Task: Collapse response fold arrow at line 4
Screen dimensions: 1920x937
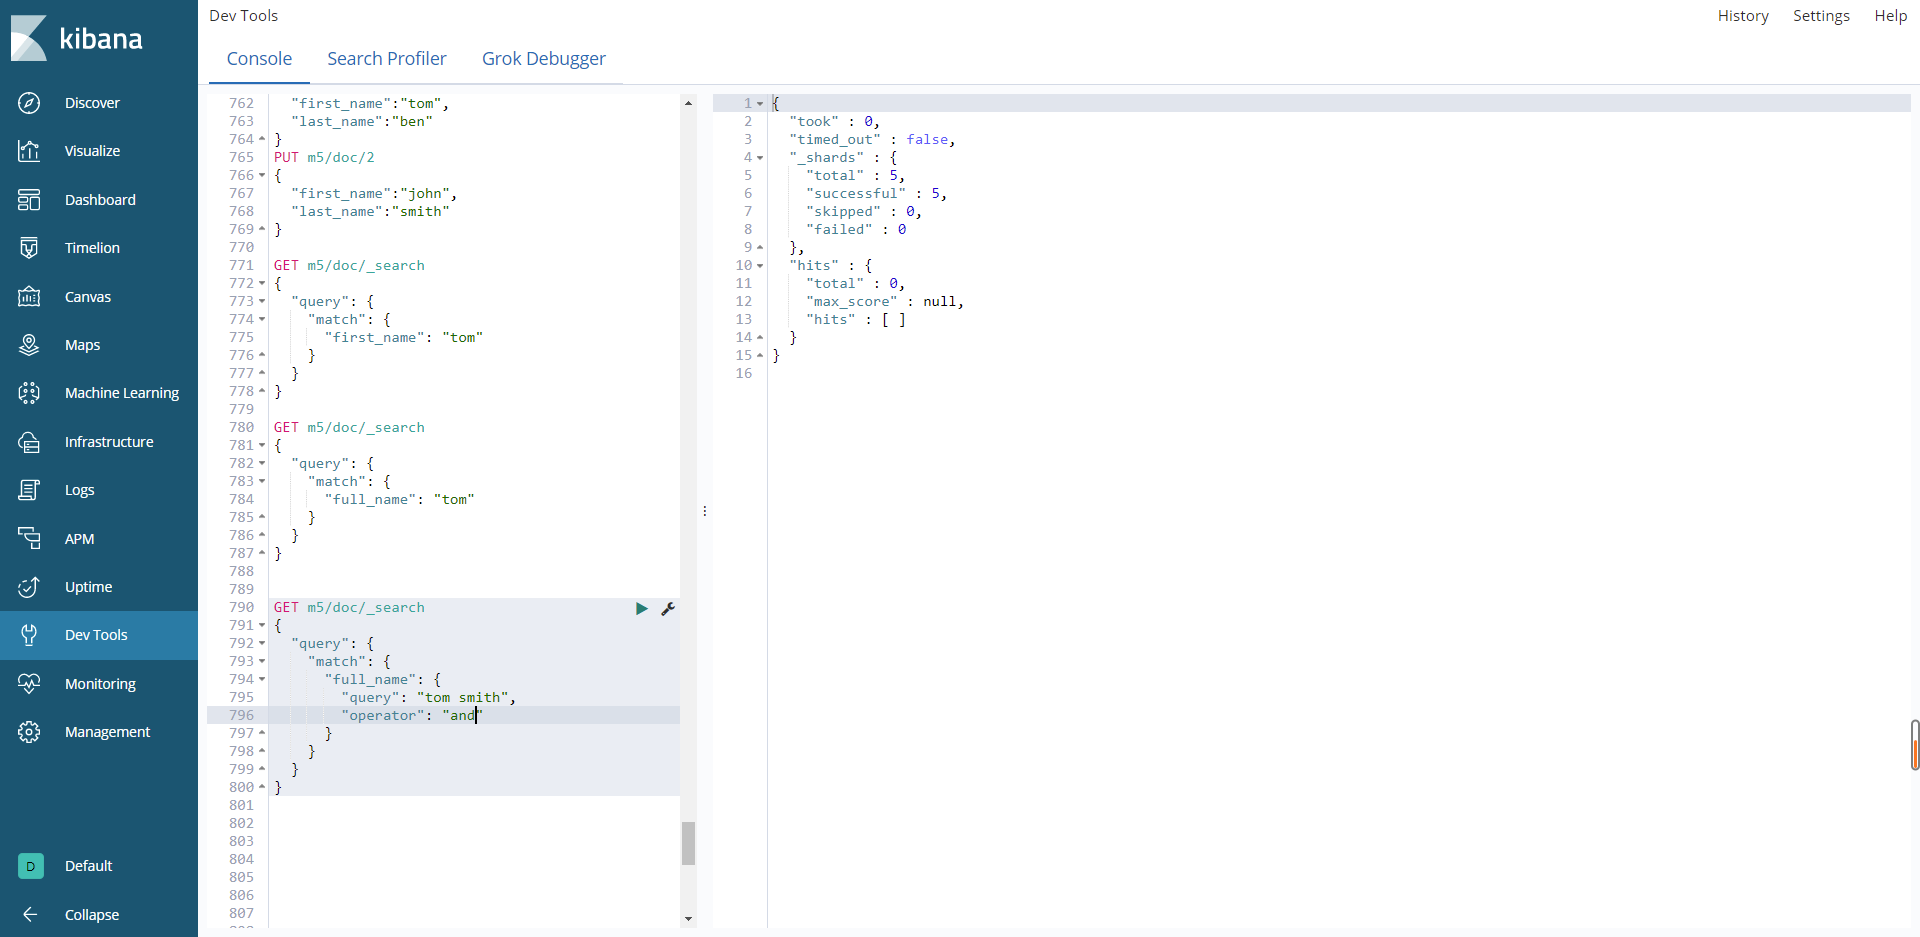Action: pos(760,158)
